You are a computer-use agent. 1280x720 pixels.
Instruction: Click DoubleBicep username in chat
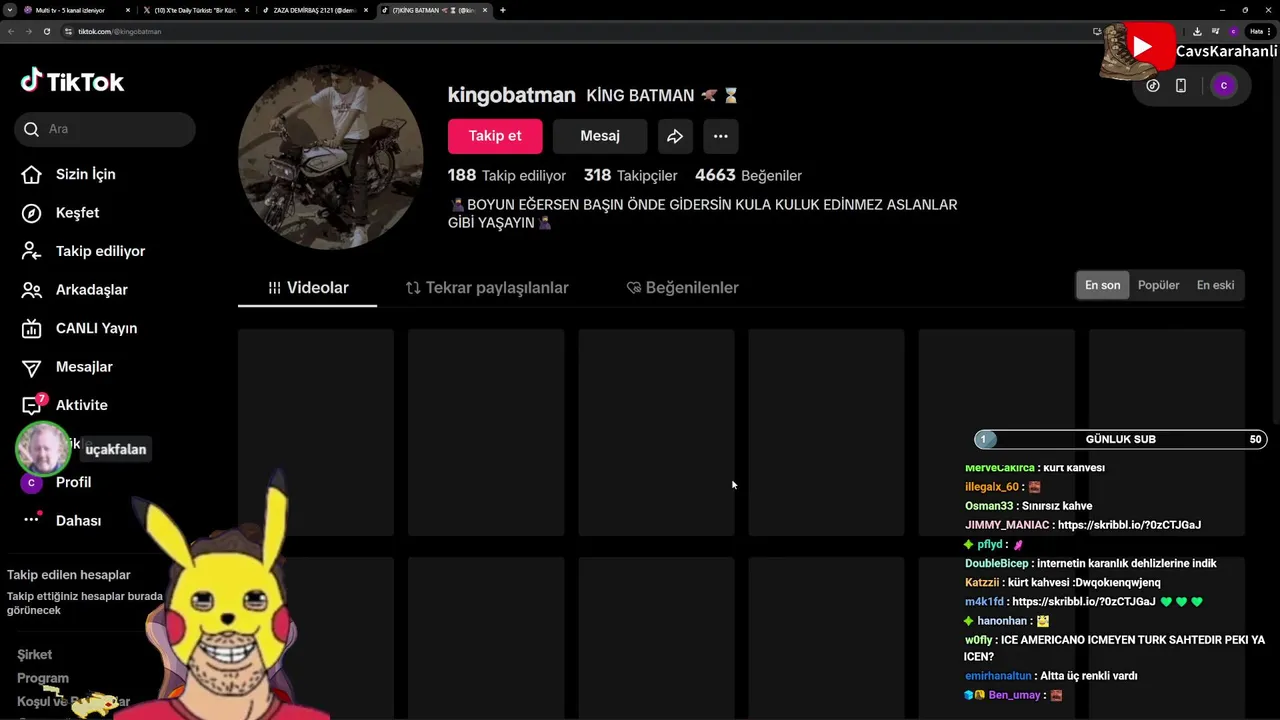click(x=997, y=564)
